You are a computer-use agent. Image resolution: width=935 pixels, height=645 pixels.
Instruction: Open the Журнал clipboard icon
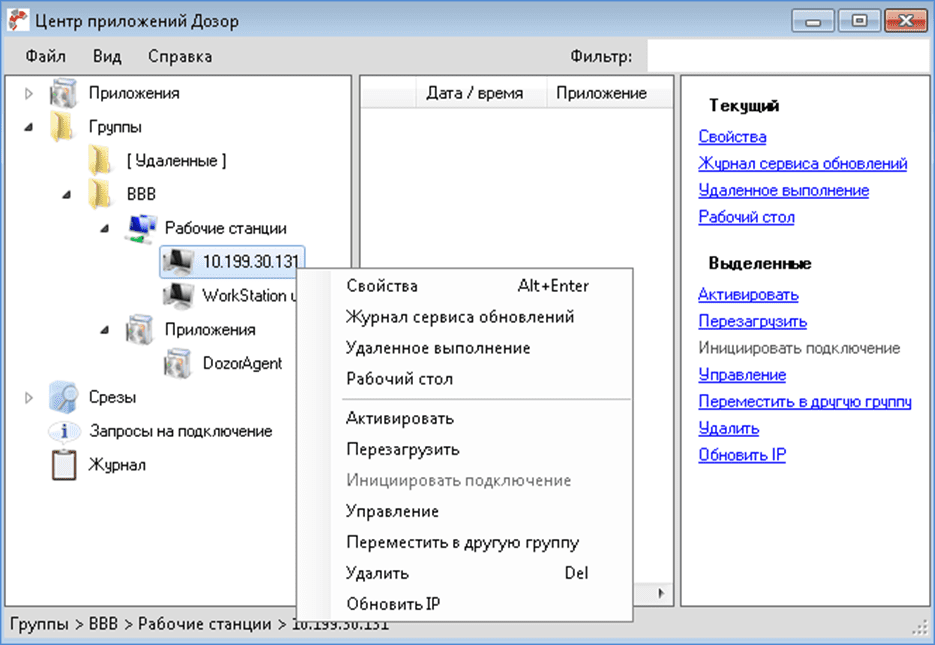pyautogui.click(x=63, y=465)
